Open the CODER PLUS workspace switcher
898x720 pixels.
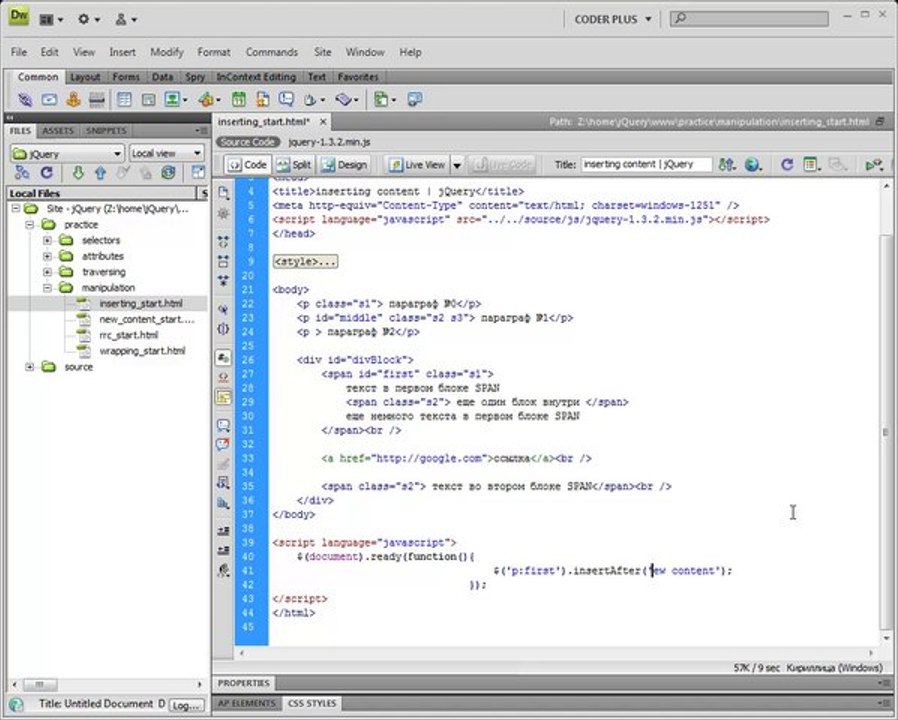613,19
